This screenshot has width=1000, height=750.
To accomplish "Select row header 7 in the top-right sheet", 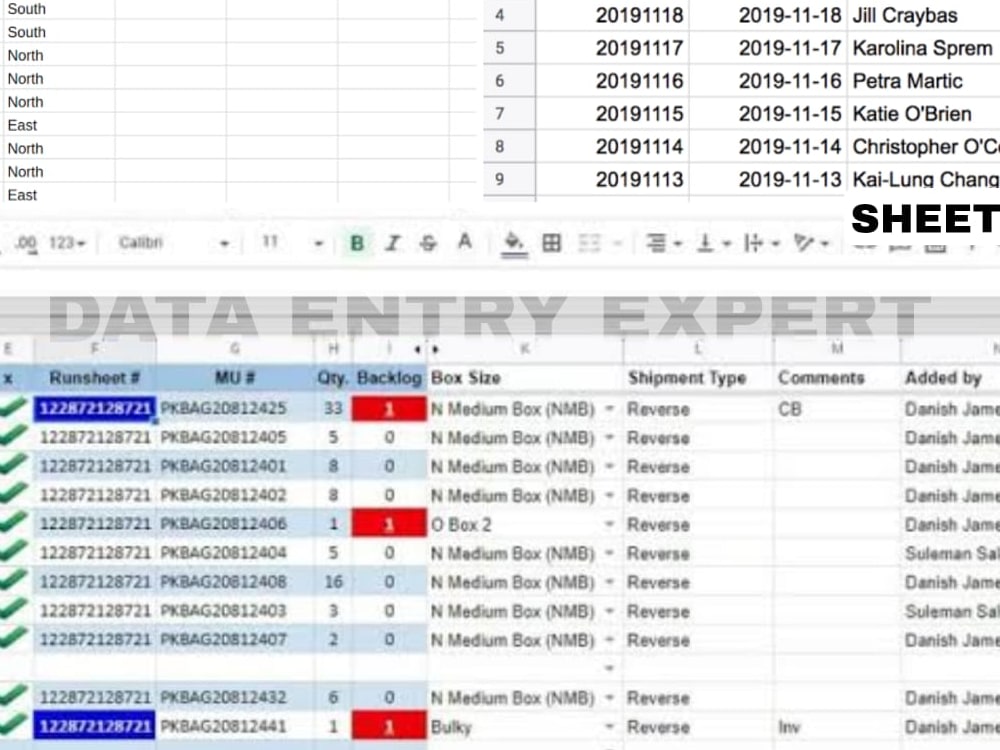I will 509,114.
